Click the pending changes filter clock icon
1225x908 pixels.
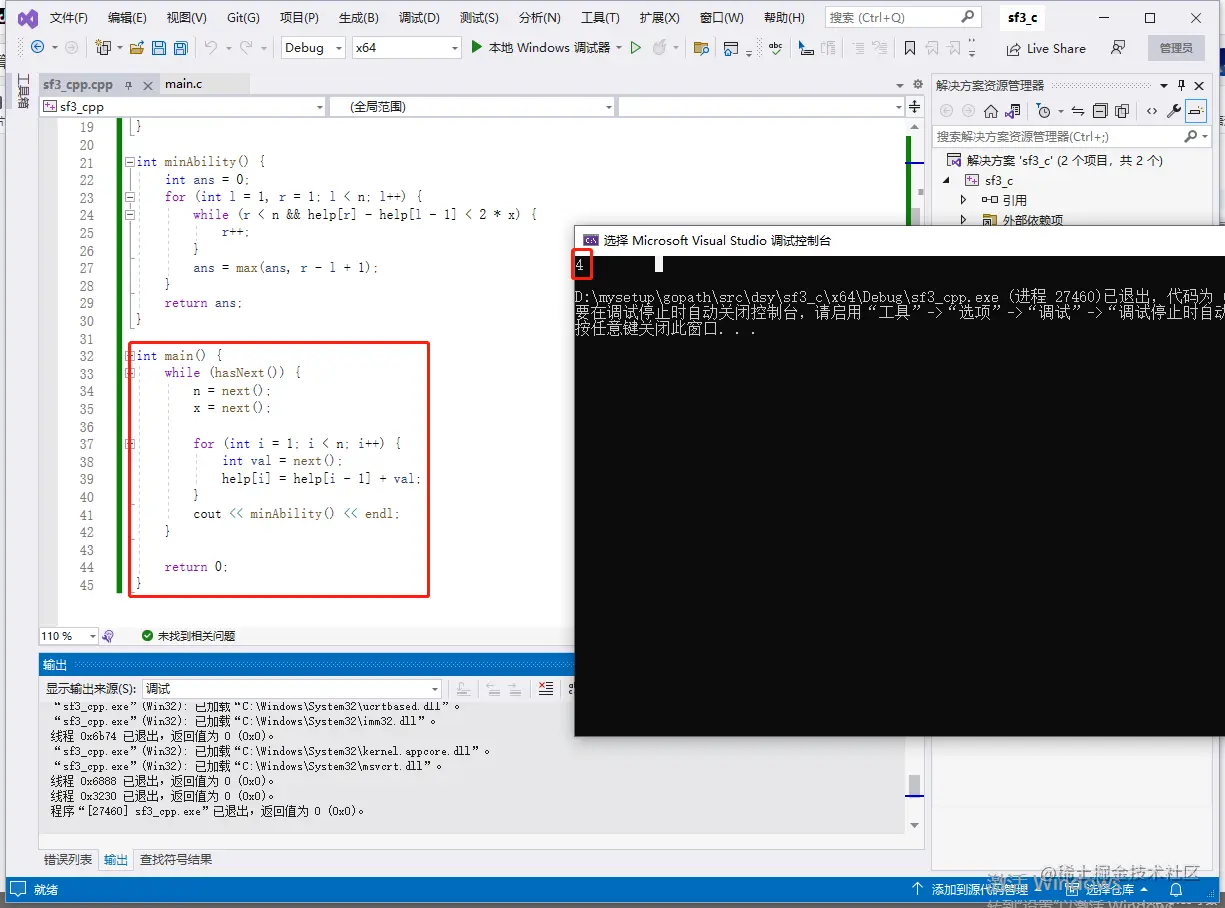coord(1043,111)
